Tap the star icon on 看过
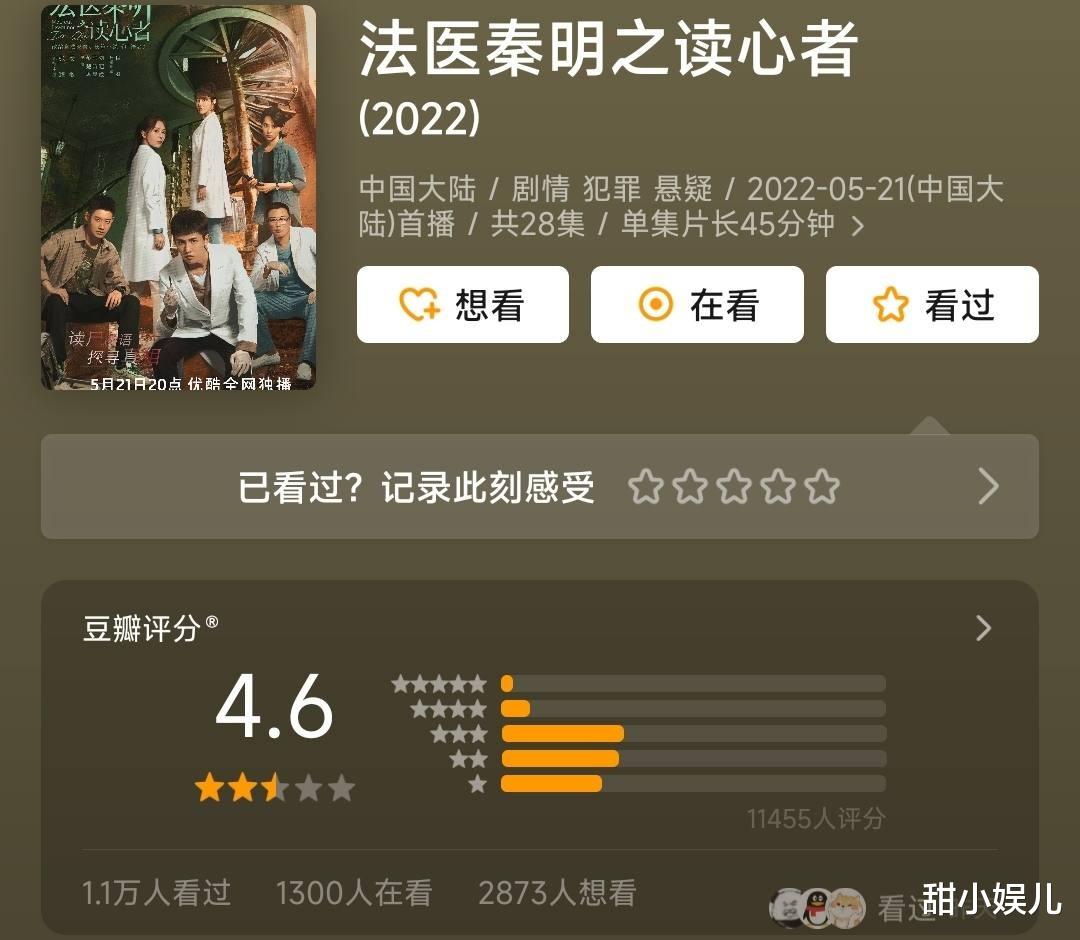 coord(890,304)
